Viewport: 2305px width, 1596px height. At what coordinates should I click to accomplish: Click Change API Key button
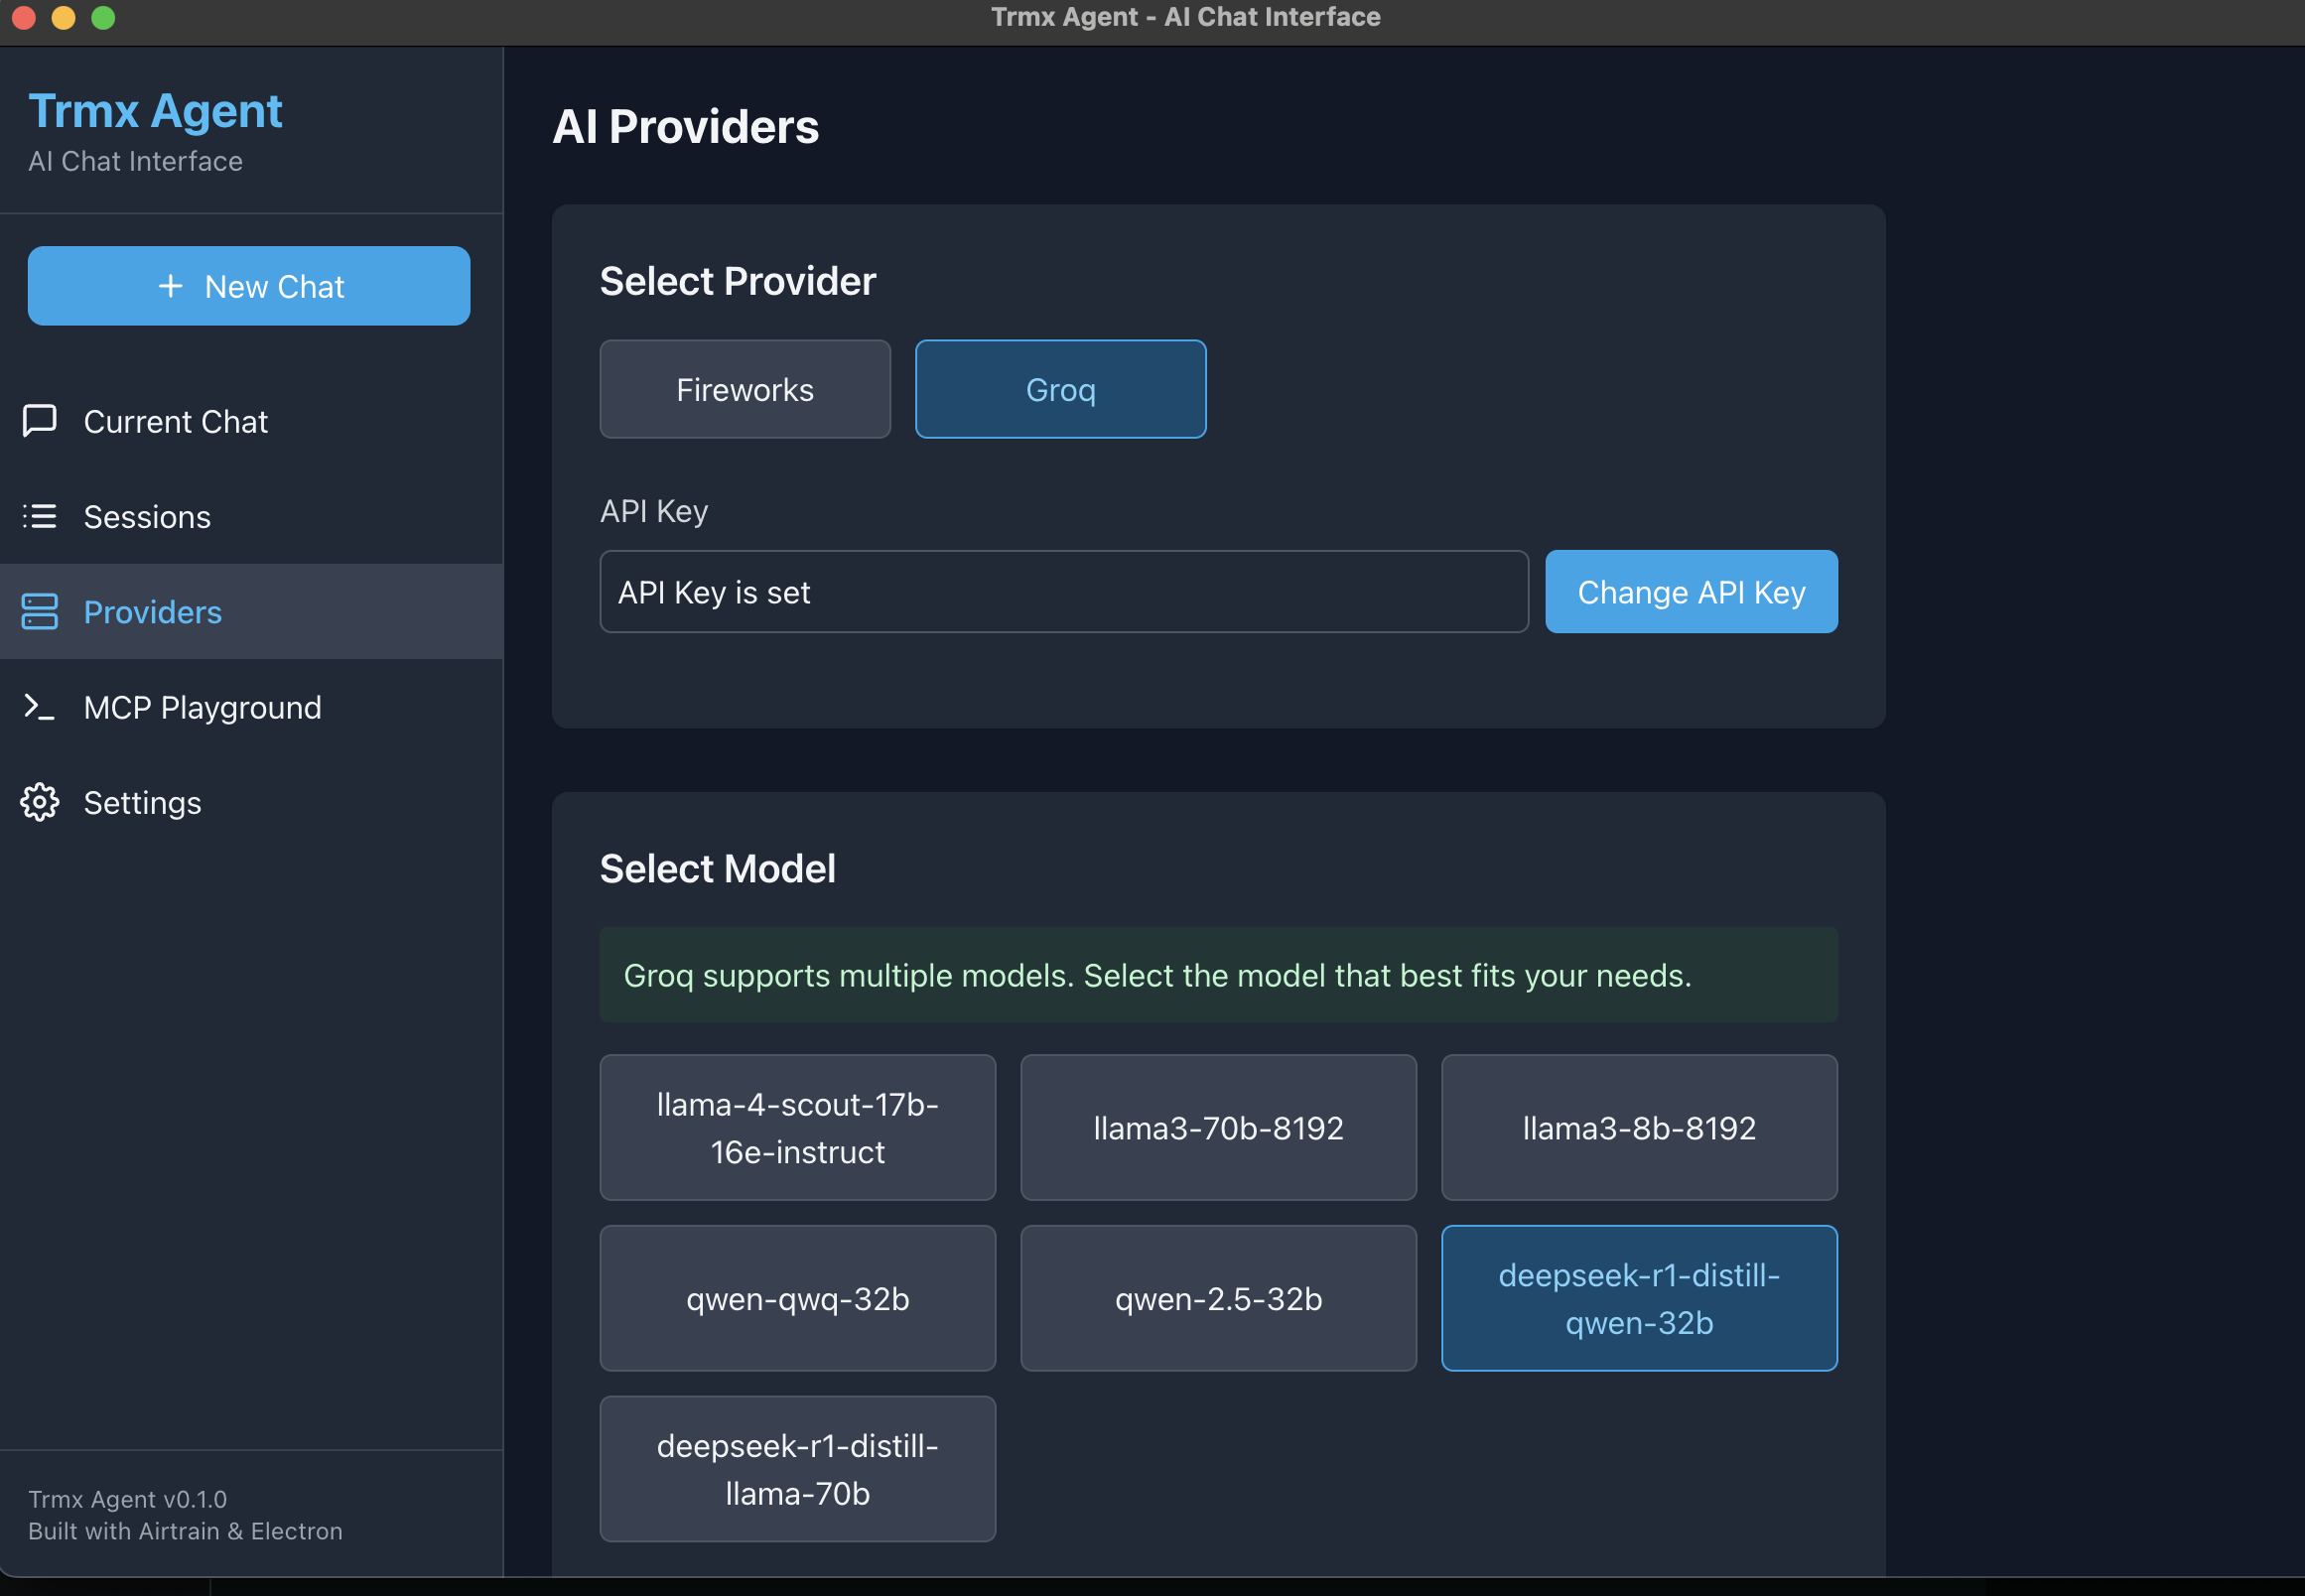(x=1691, y=591)
